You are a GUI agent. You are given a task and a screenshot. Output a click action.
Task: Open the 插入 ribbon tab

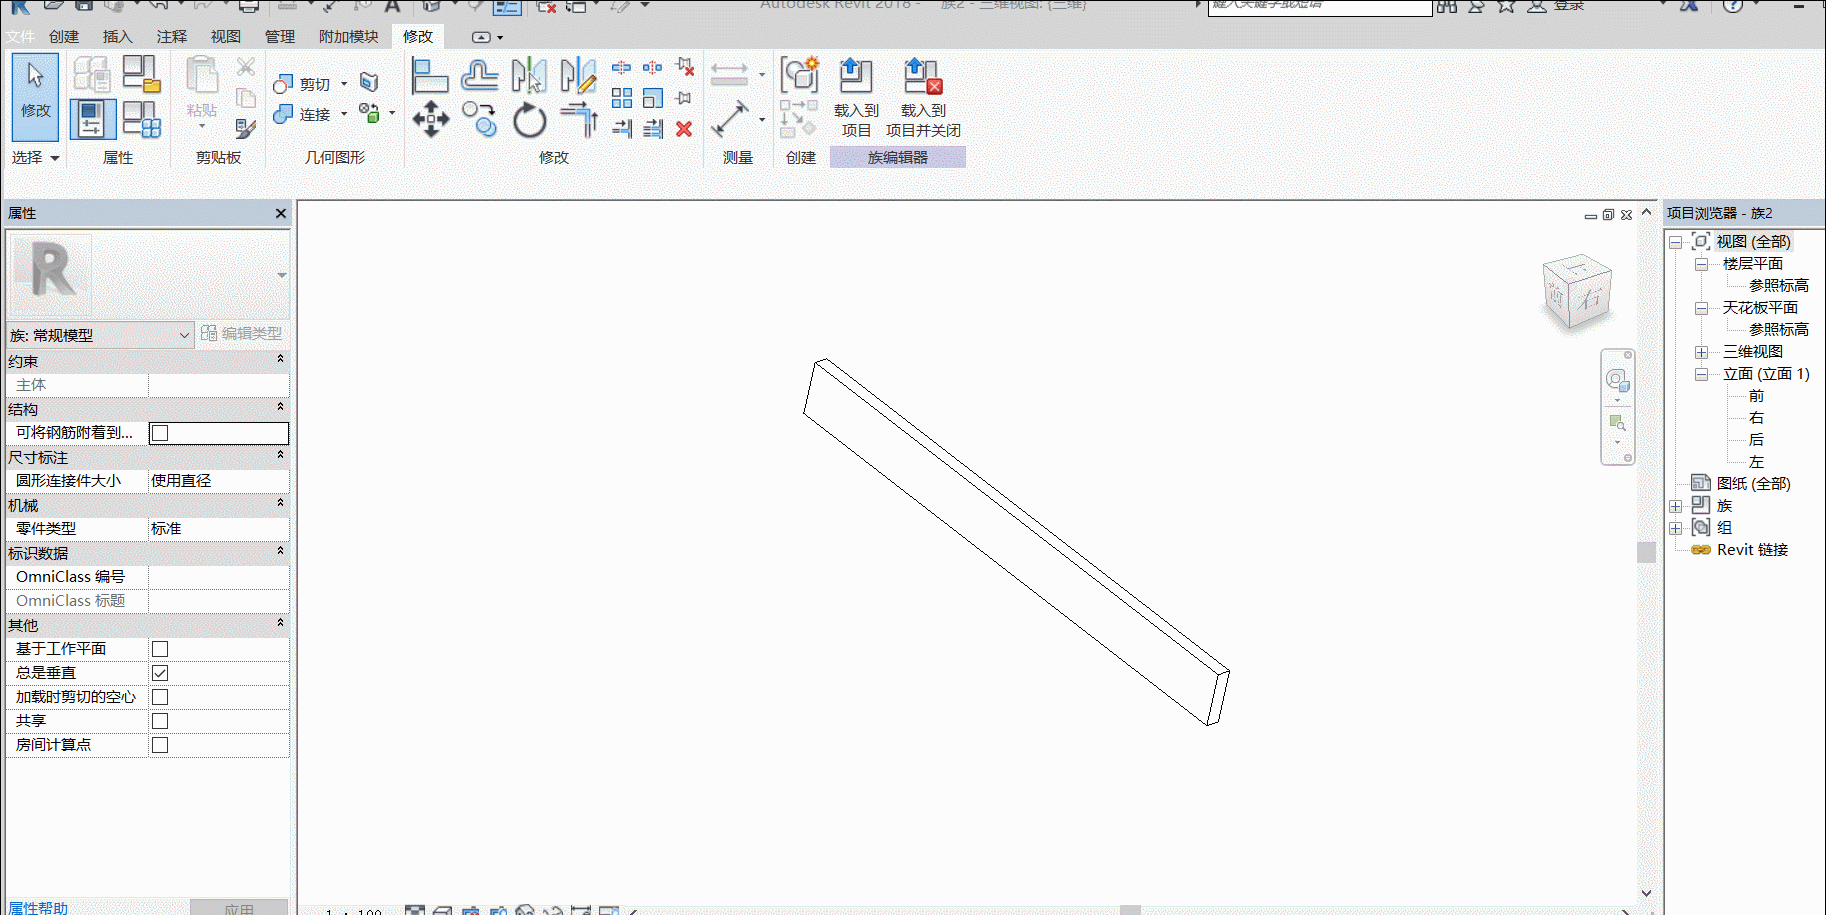point(117,37)
